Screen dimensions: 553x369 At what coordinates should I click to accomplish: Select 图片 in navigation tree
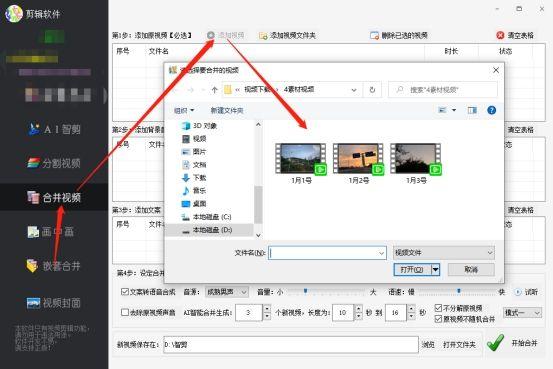point(194,152)
